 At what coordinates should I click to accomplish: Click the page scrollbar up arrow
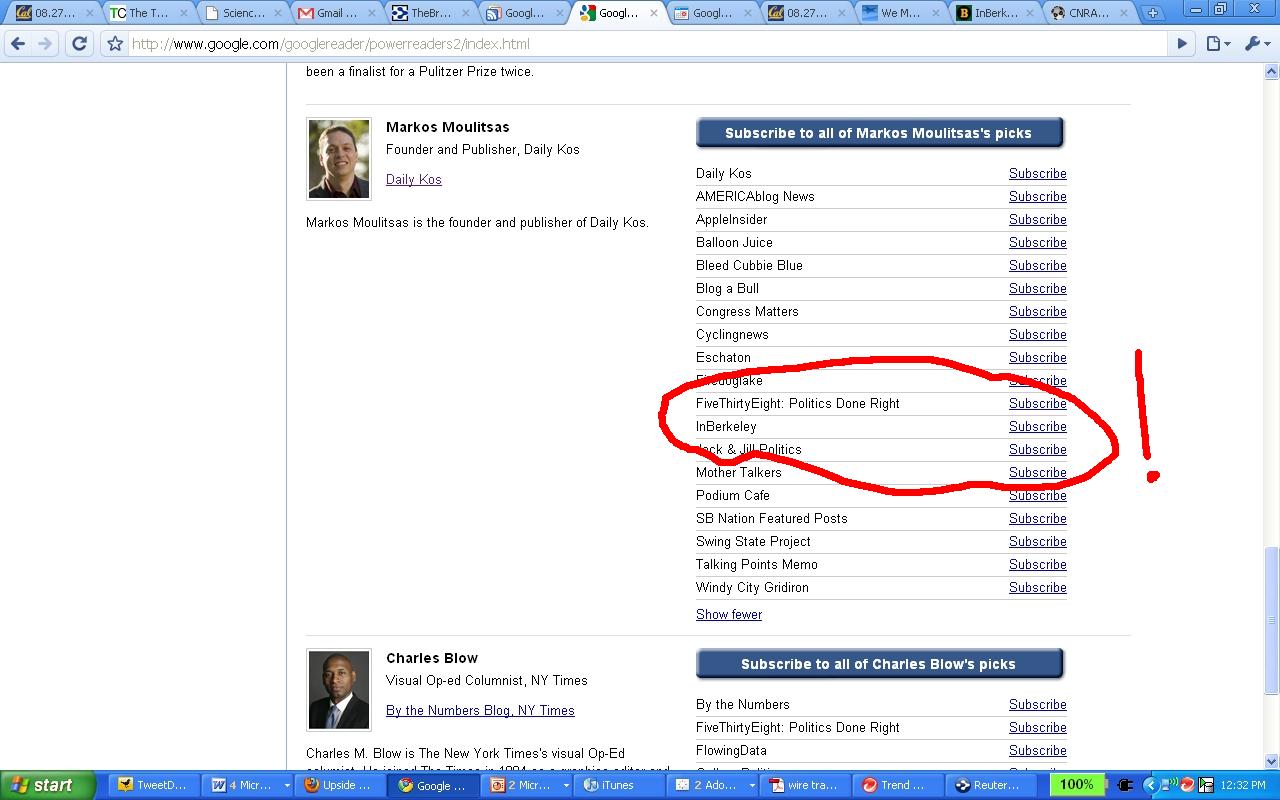(1272, 72)
